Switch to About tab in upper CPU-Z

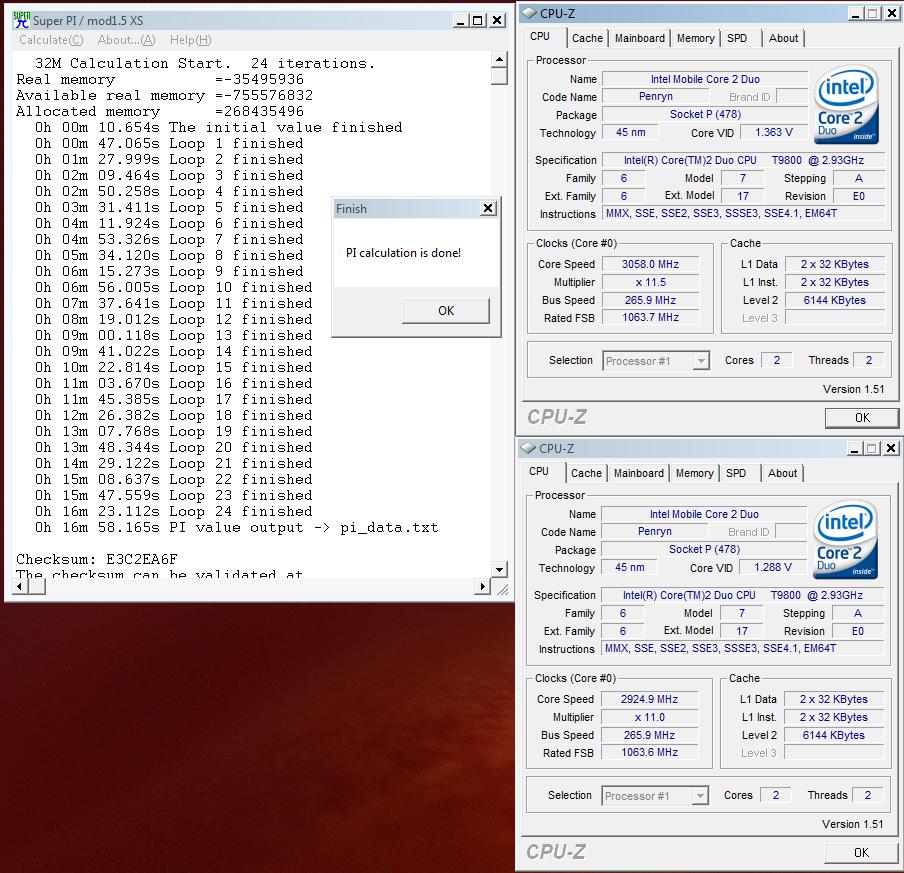pos(784,38)
